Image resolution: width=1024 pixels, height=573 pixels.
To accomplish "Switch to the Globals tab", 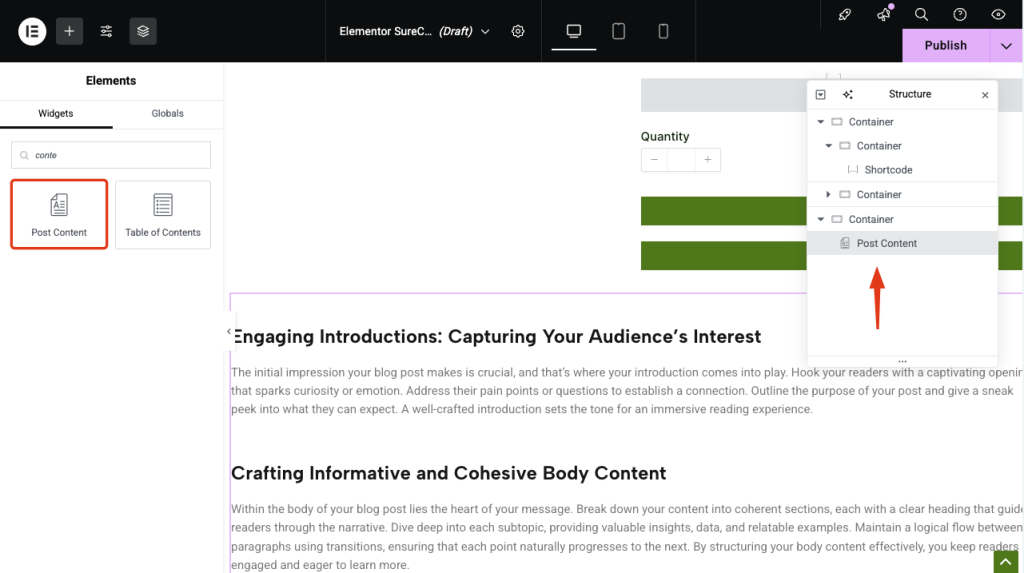I will pos(167,113).
